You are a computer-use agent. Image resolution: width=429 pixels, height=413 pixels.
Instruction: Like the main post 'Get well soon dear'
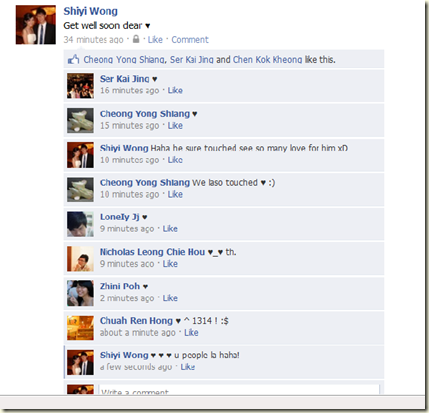pos(155,40)
